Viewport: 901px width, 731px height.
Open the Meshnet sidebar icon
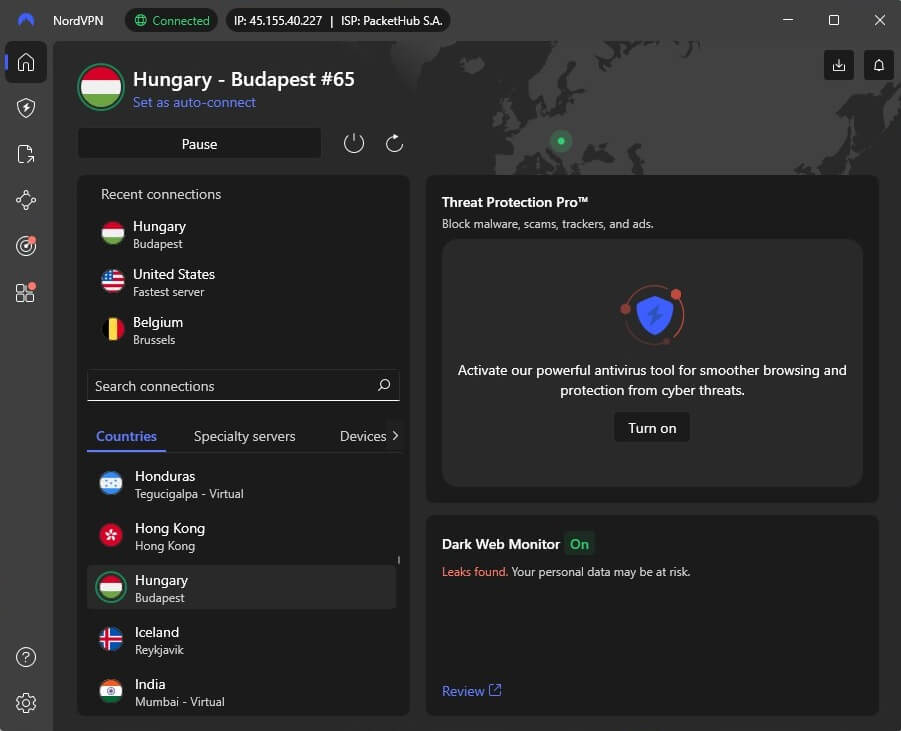pyautogui.click(x=26, y=200)
